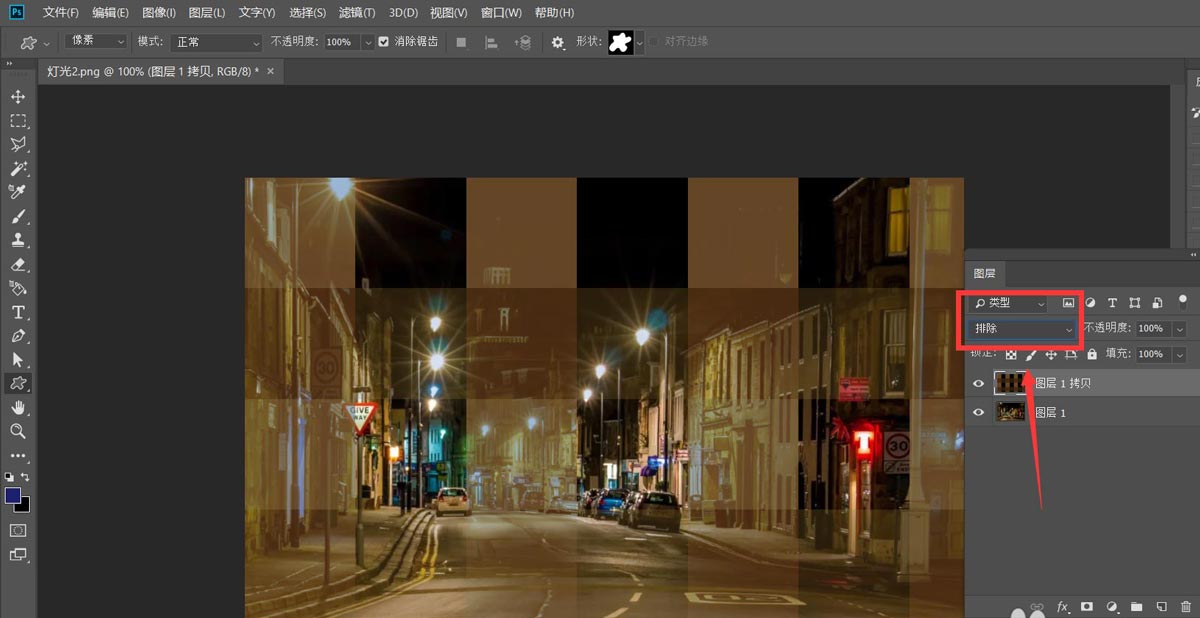Open the 正常 blend mode dropdown in options bar
1200x618 pixels.
click(215, 42)
